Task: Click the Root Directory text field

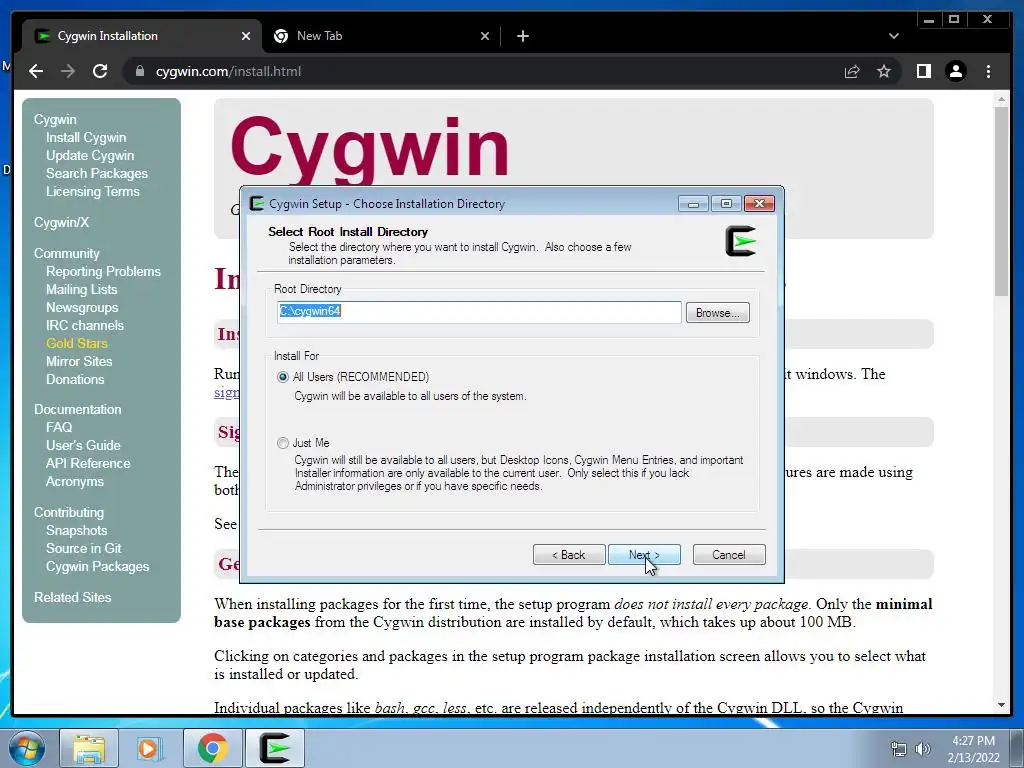Action: (479, 312)
